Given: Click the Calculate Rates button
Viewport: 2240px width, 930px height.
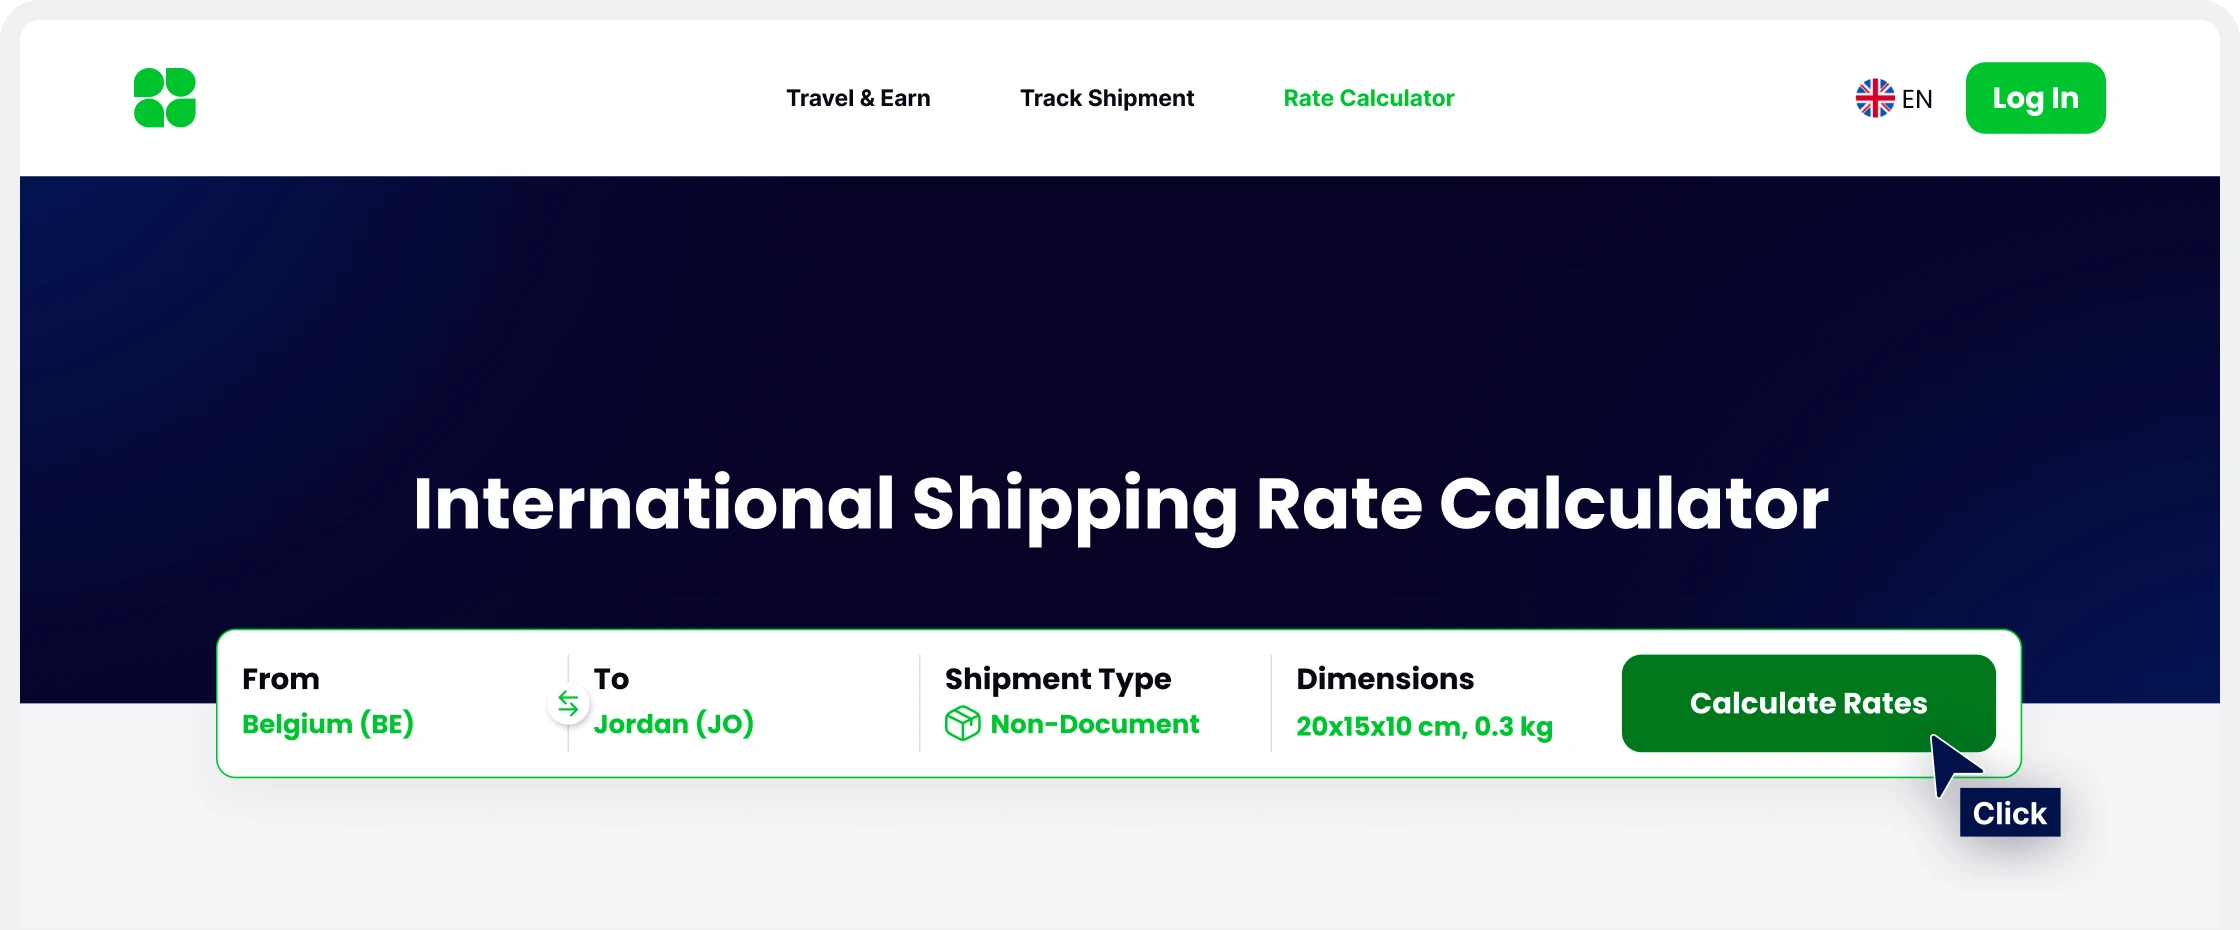Looking at the screenshot, I should pyautogui.click(x=1808, y=703).
